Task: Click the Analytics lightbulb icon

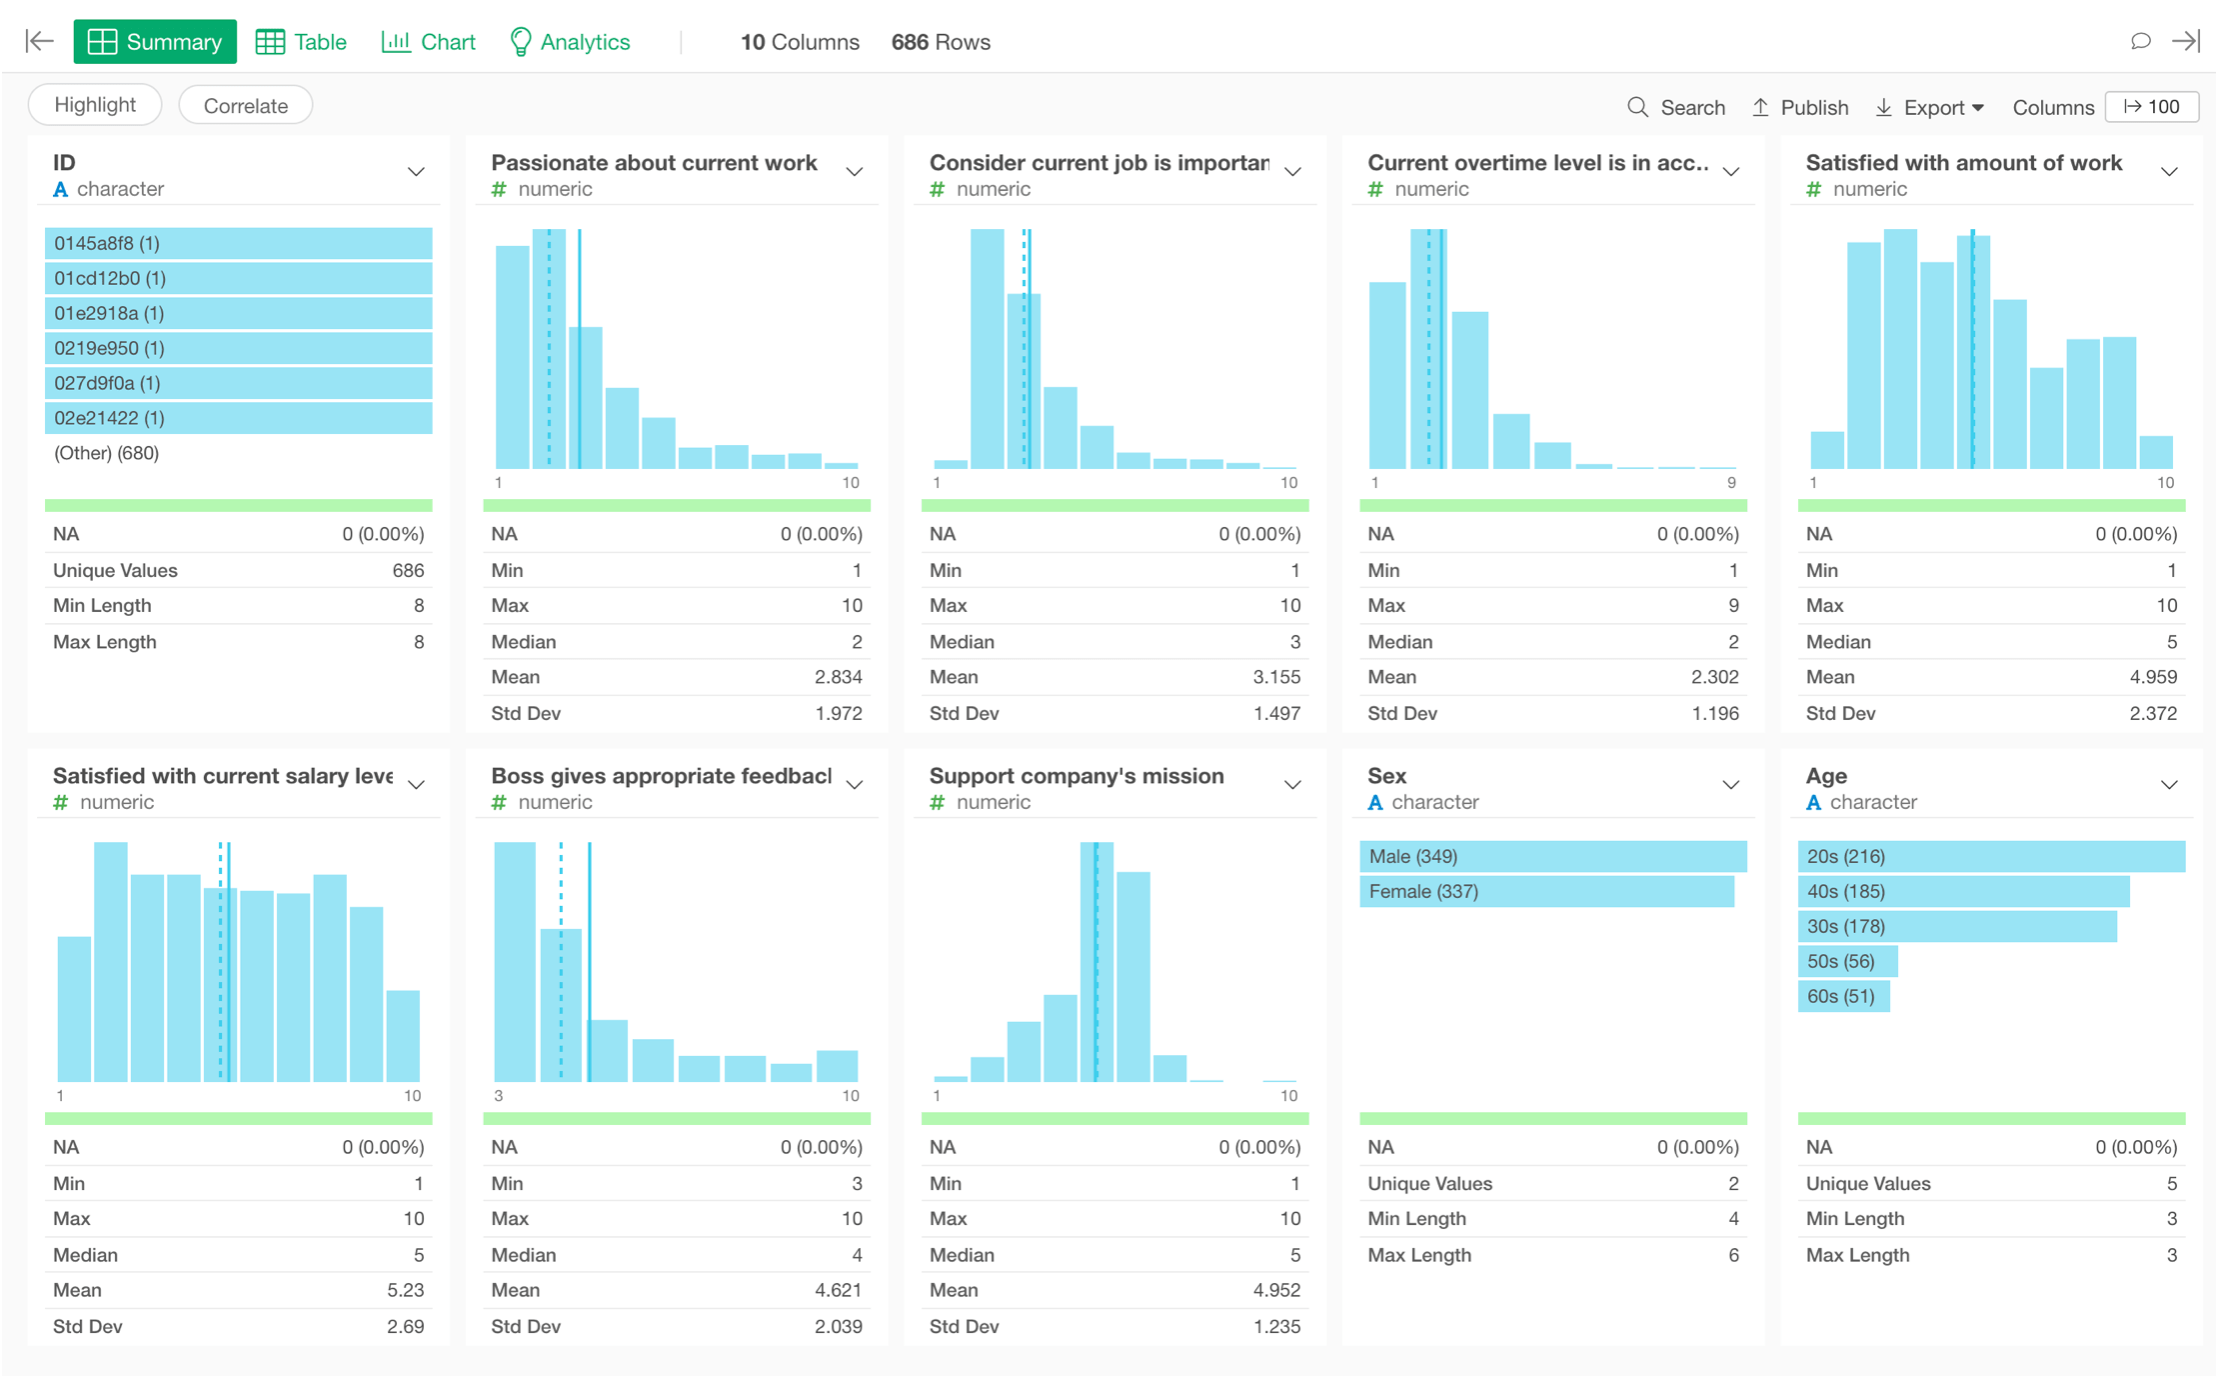Action: coord(521,41)
